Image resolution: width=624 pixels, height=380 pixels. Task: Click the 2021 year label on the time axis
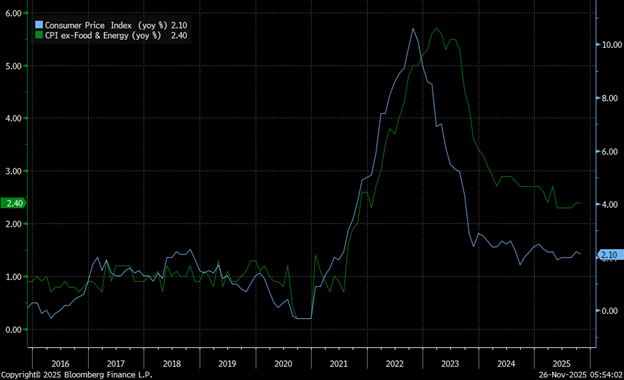point(339,364)
